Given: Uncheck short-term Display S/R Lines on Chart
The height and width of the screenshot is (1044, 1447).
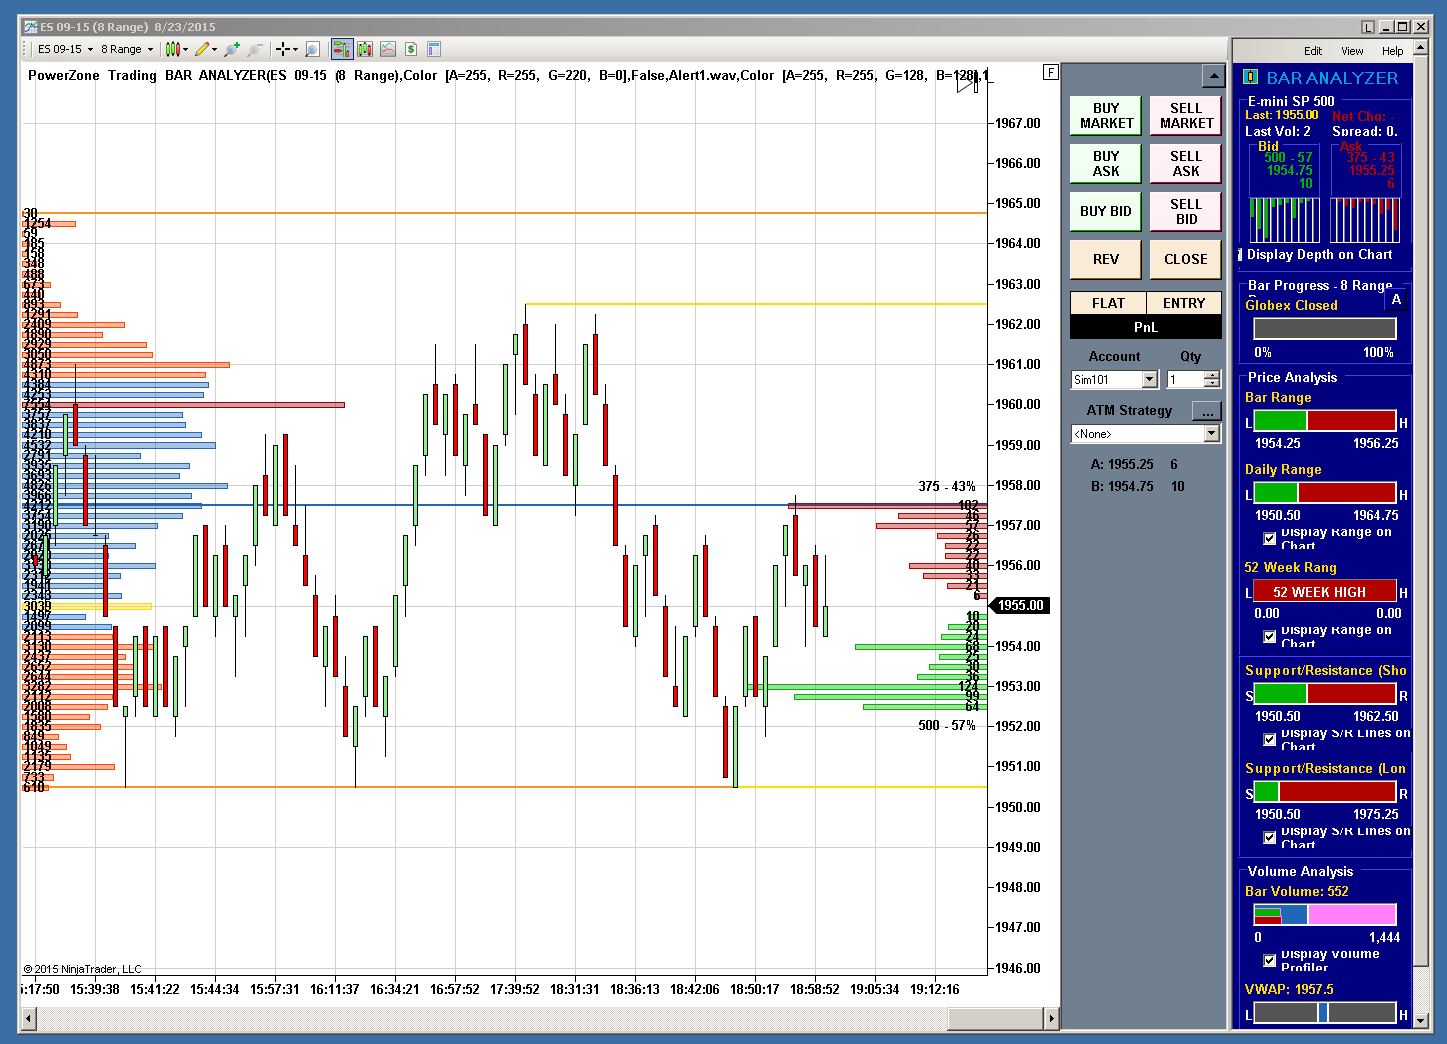Looking at the screenshot, I should click(x=1270, y=740).
